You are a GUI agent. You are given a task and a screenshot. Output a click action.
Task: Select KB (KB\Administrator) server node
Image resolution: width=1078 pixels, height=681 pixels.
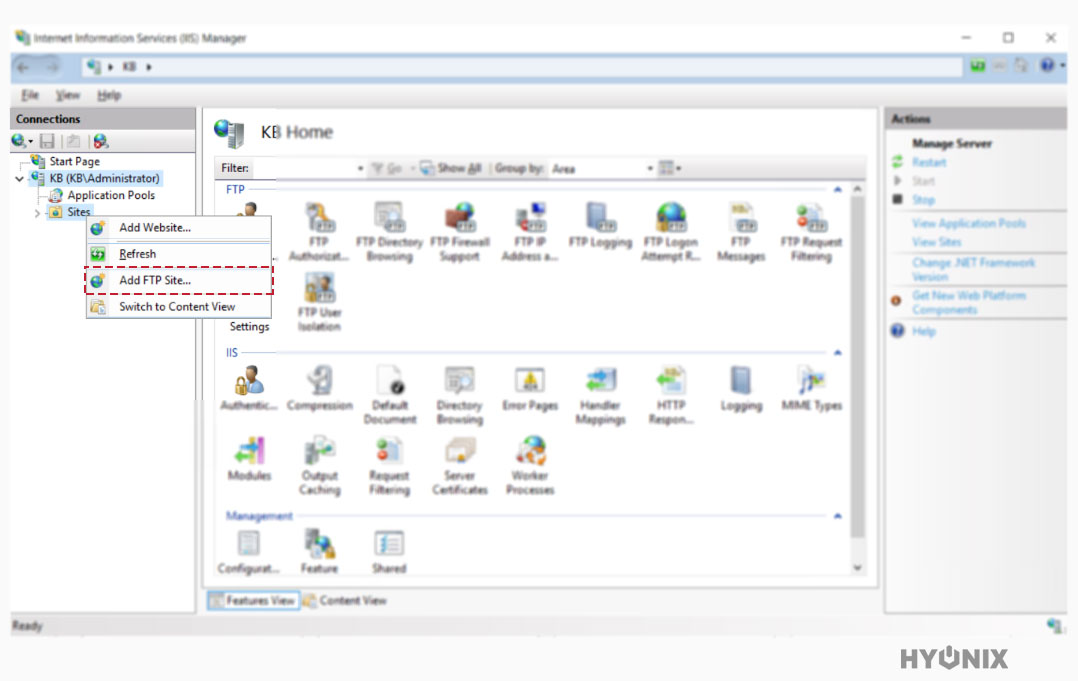104,179
